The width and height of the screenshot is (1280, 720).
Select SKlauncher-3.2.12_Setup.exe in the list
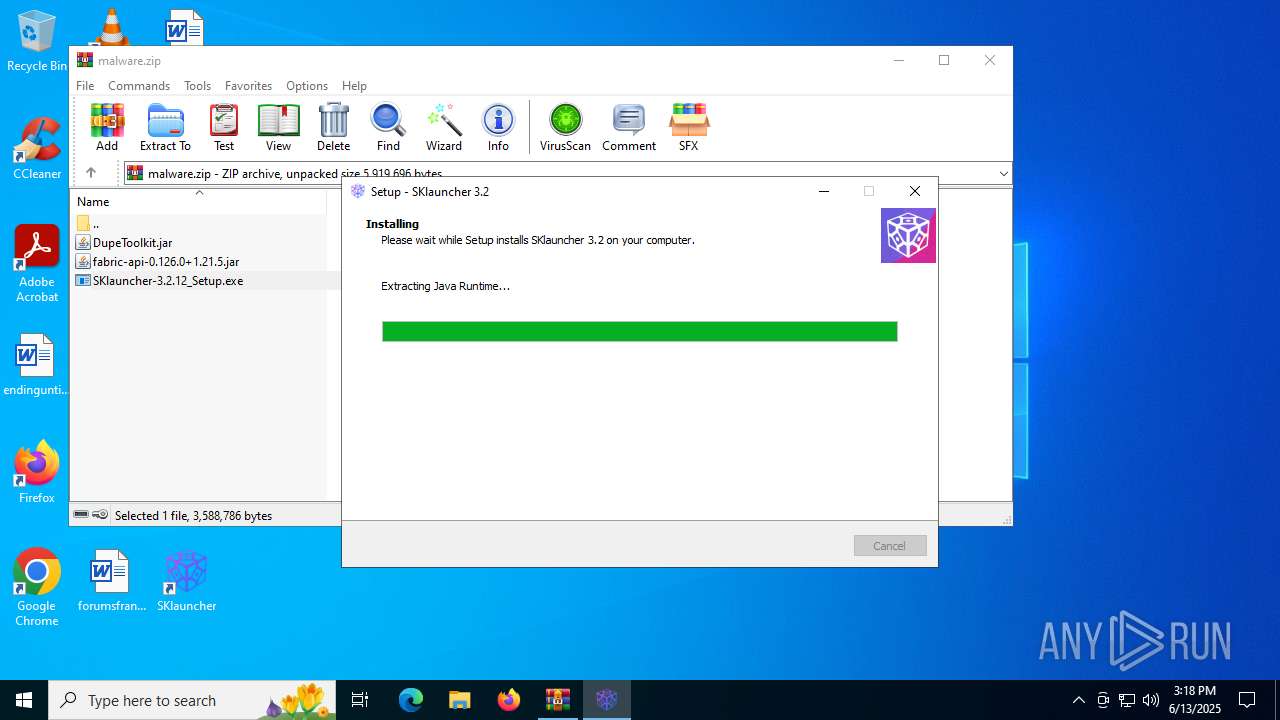point(159,281)
